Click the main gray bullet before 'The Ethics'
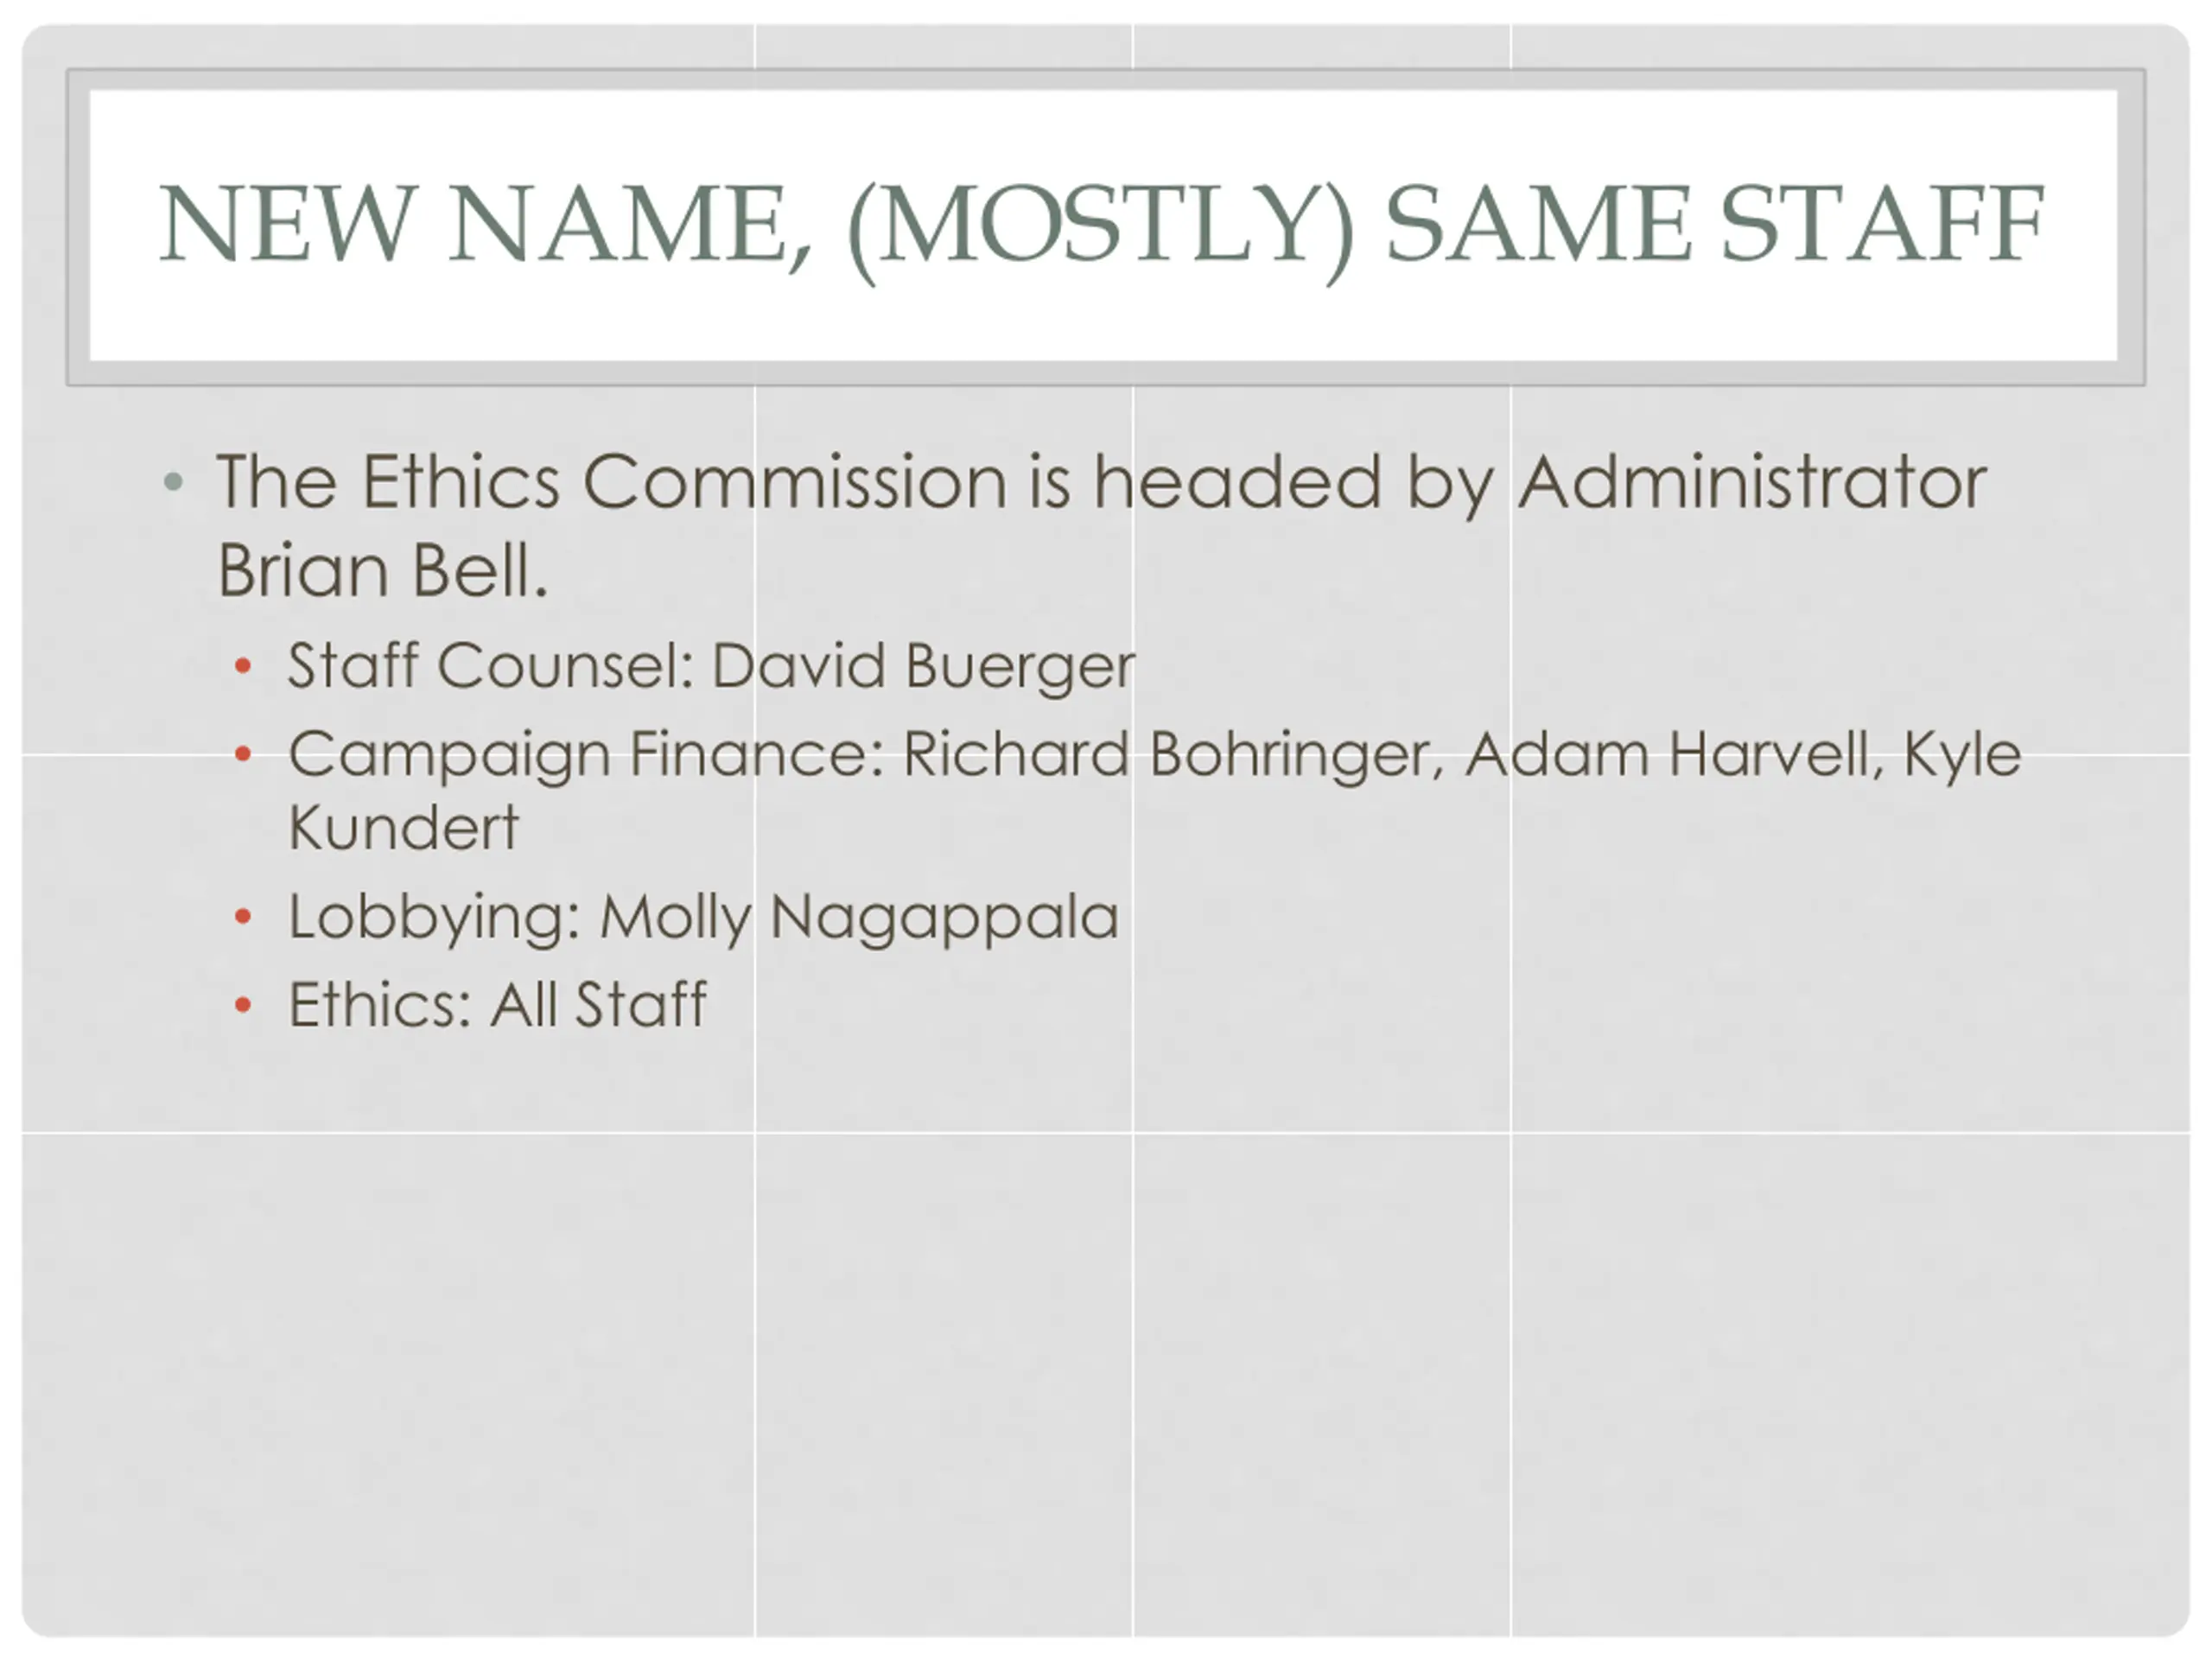2212x1659 pixels. (173, 482)
